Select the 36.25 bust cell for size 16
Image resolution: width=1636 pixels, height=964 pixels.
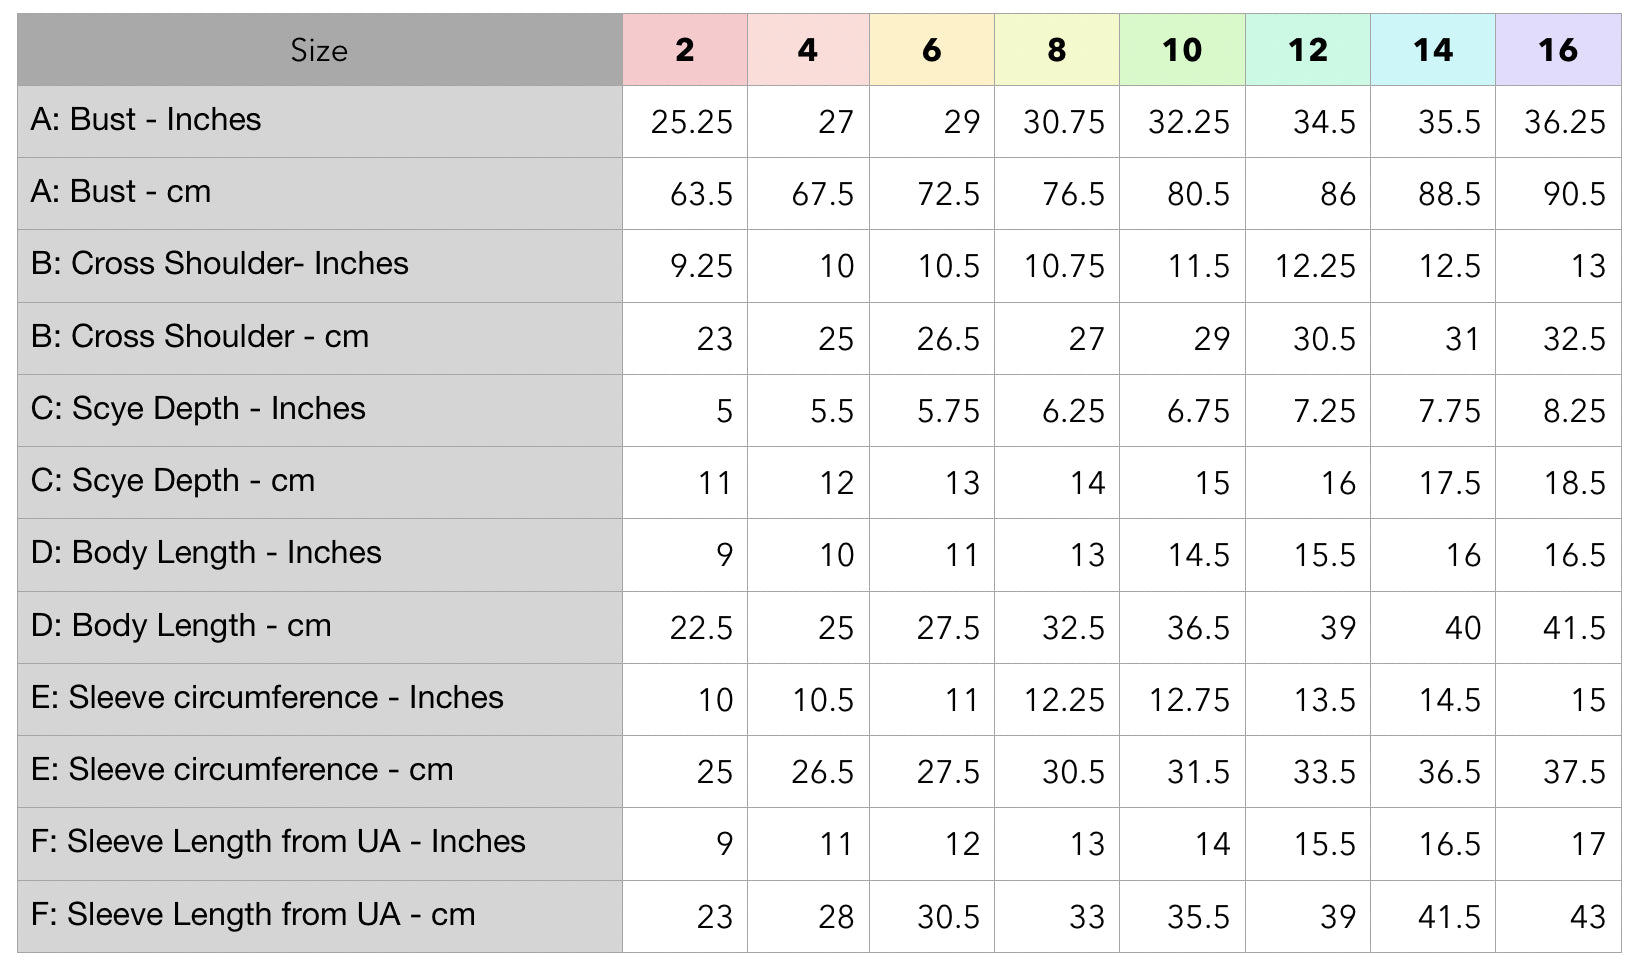point(1564,122)
